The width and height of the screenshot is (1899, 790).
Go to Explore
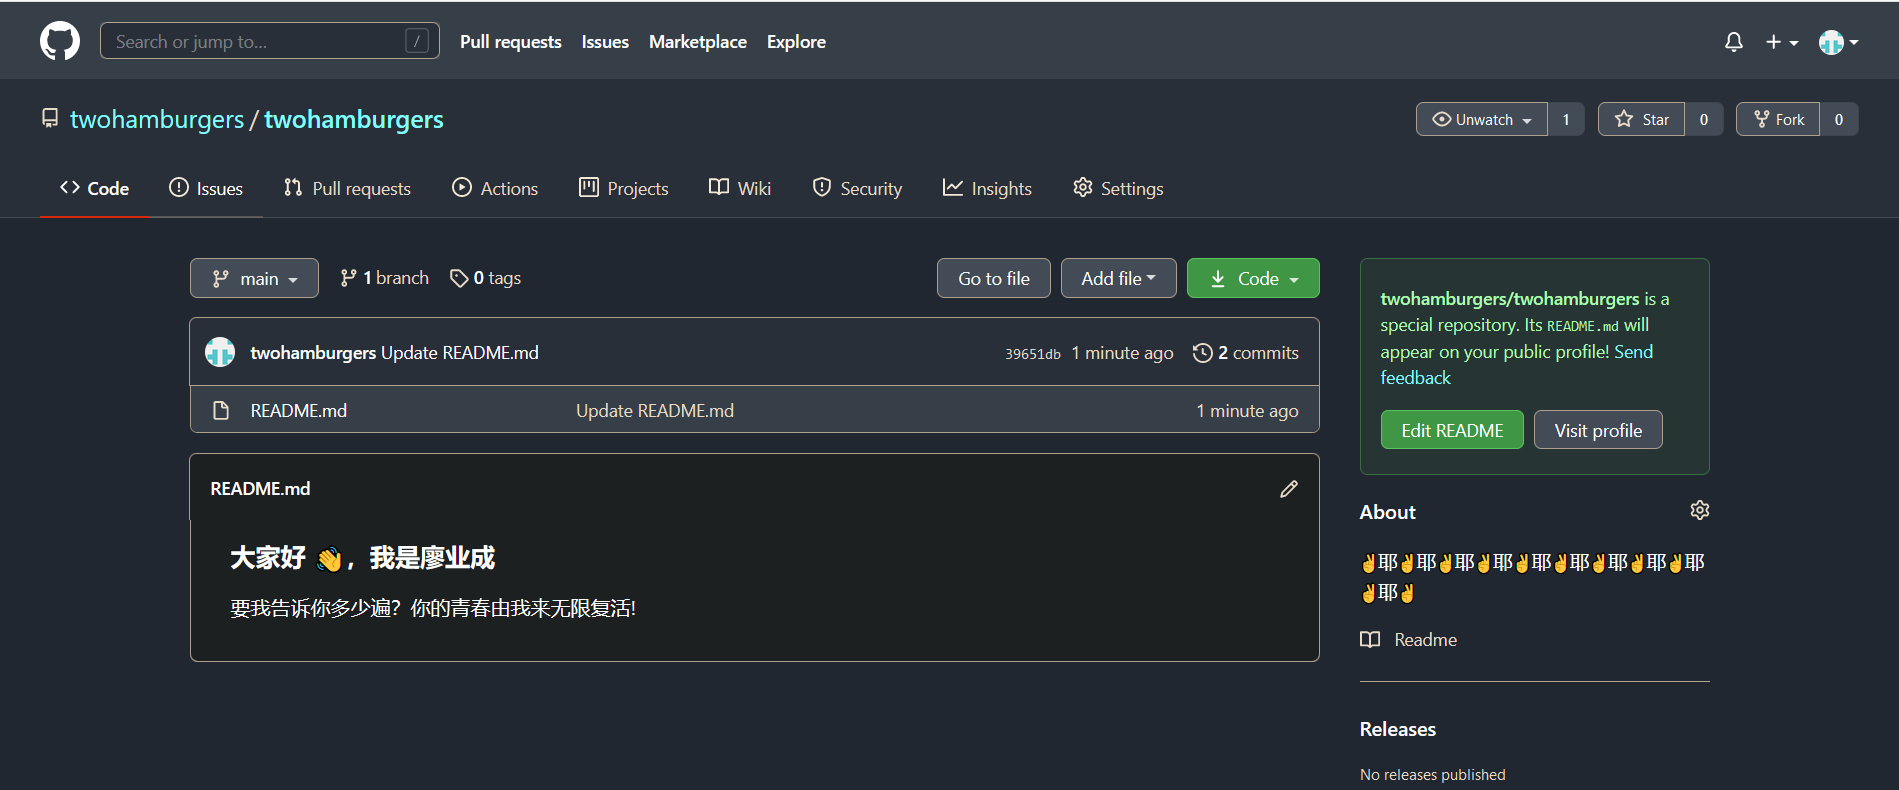796,42
